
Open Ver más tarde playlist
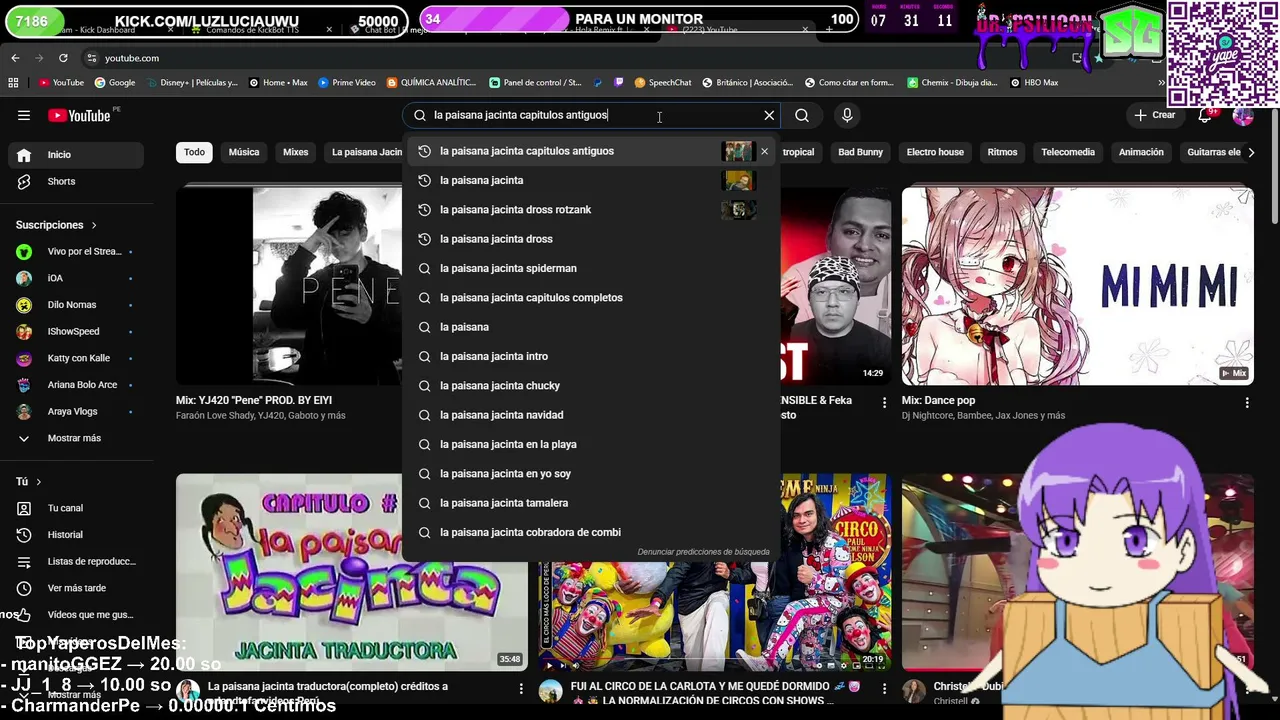pyautogui.click(x=77, y=588)
